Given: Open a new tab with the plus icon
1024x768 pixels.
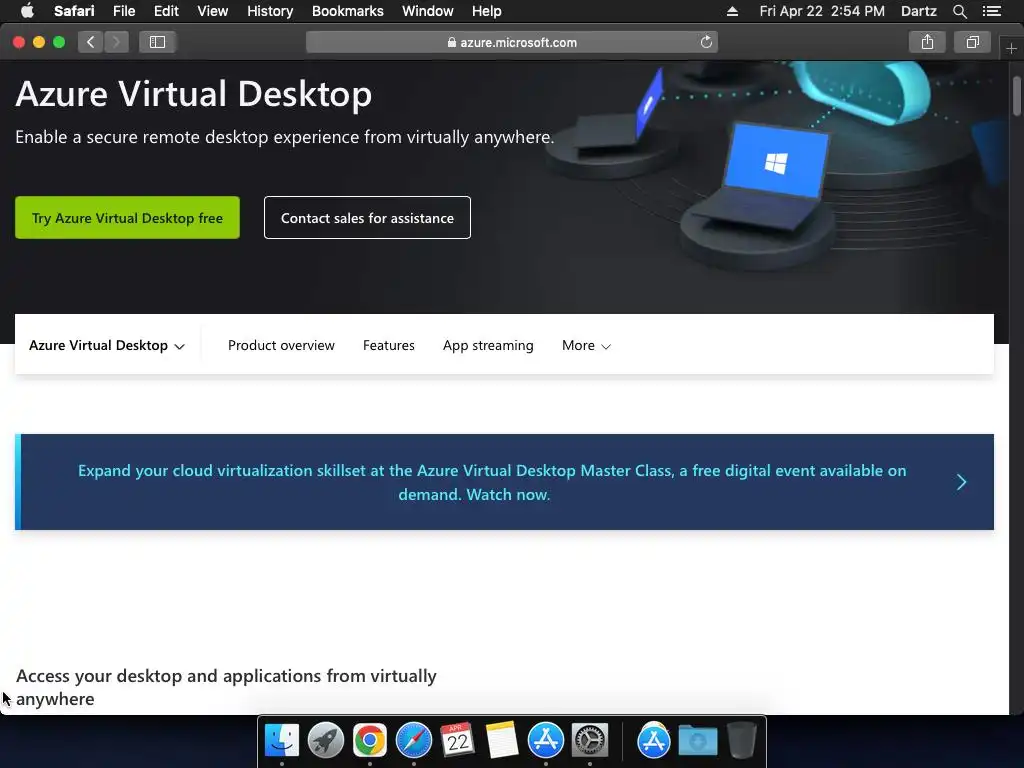Looking at the screenshot, I should point(1012,48).
